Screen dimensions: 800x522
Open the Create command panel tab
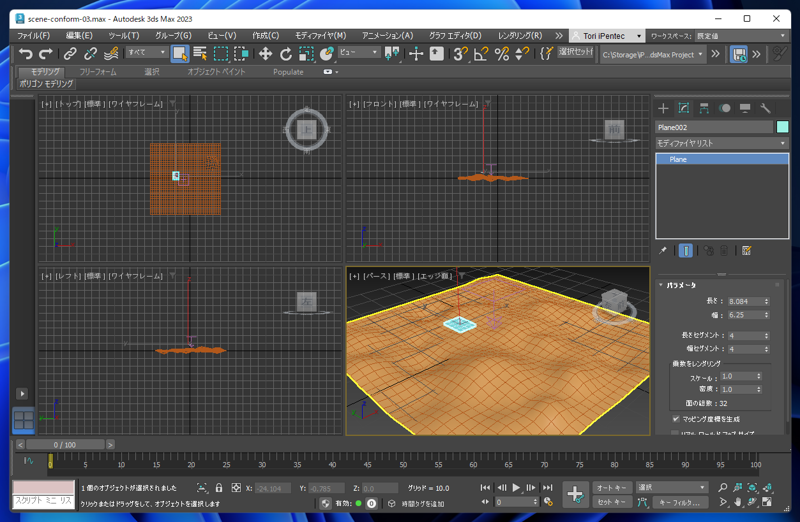[663, 108]
